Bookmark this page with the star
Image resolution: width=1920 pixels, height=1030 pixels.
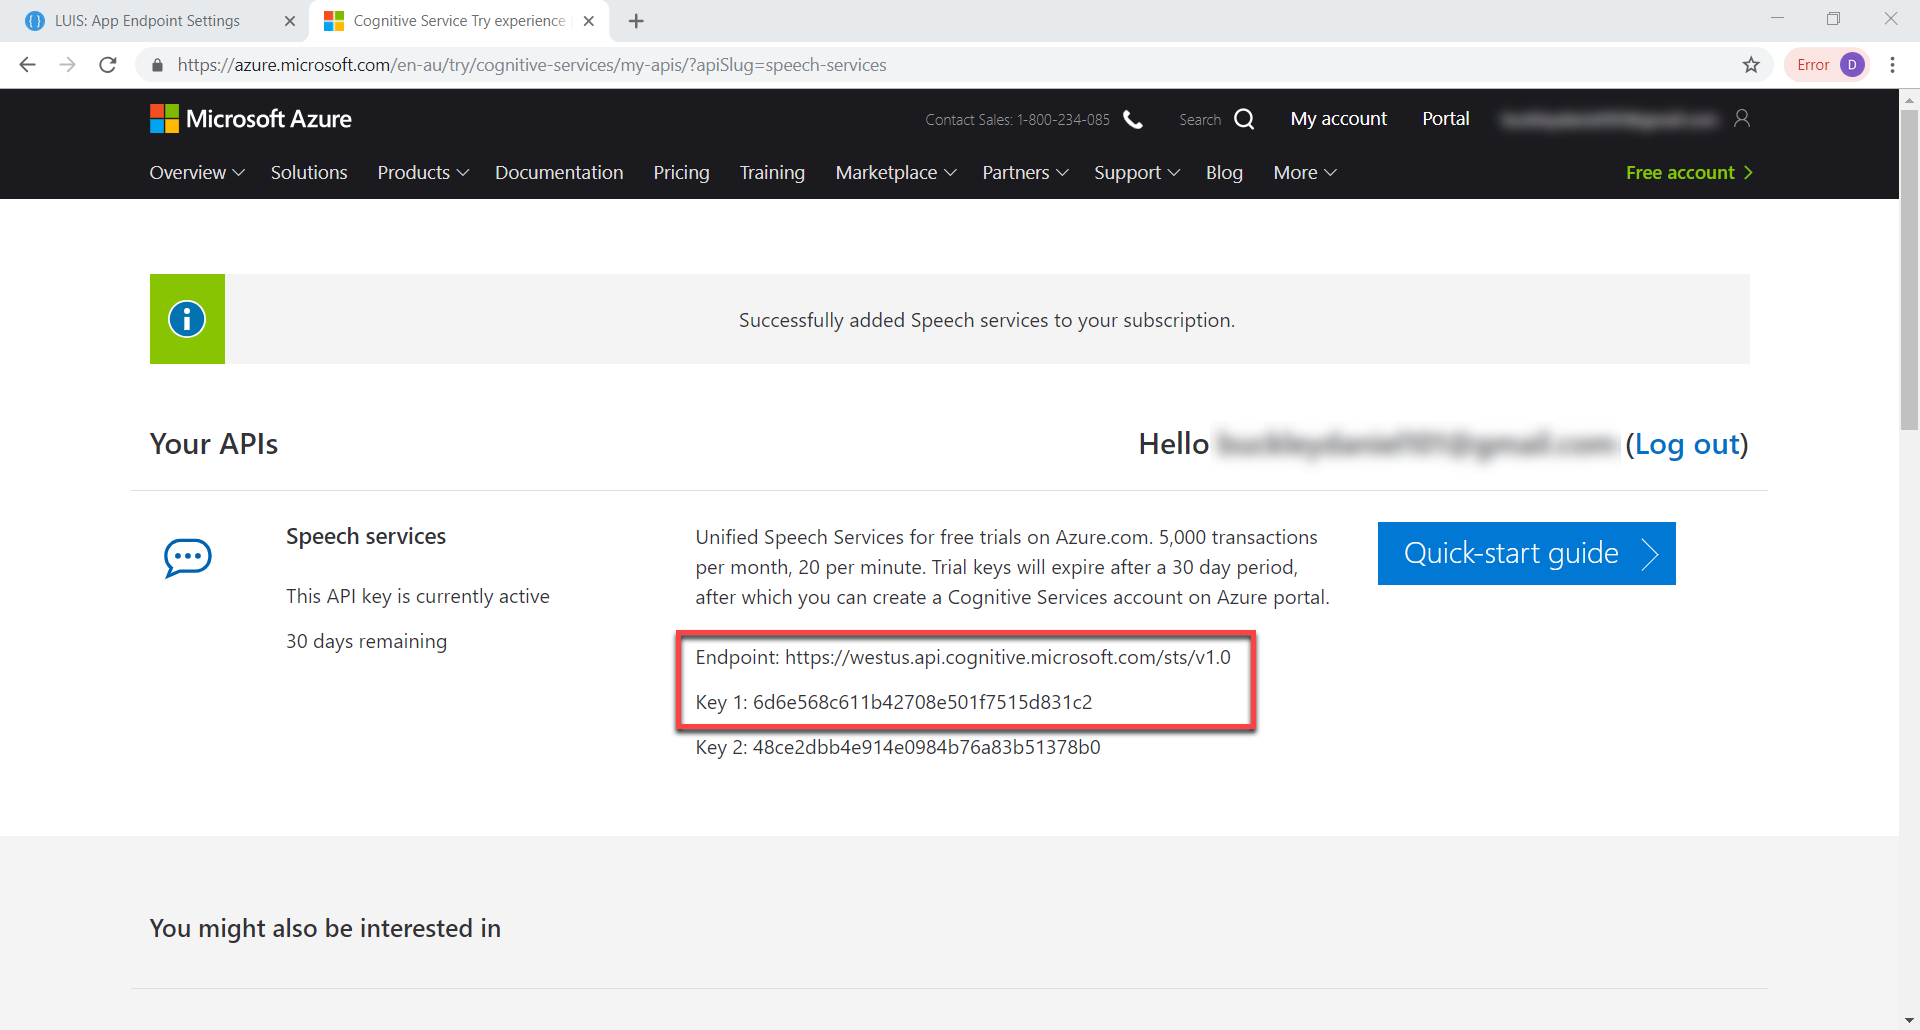pos(1751,65)
